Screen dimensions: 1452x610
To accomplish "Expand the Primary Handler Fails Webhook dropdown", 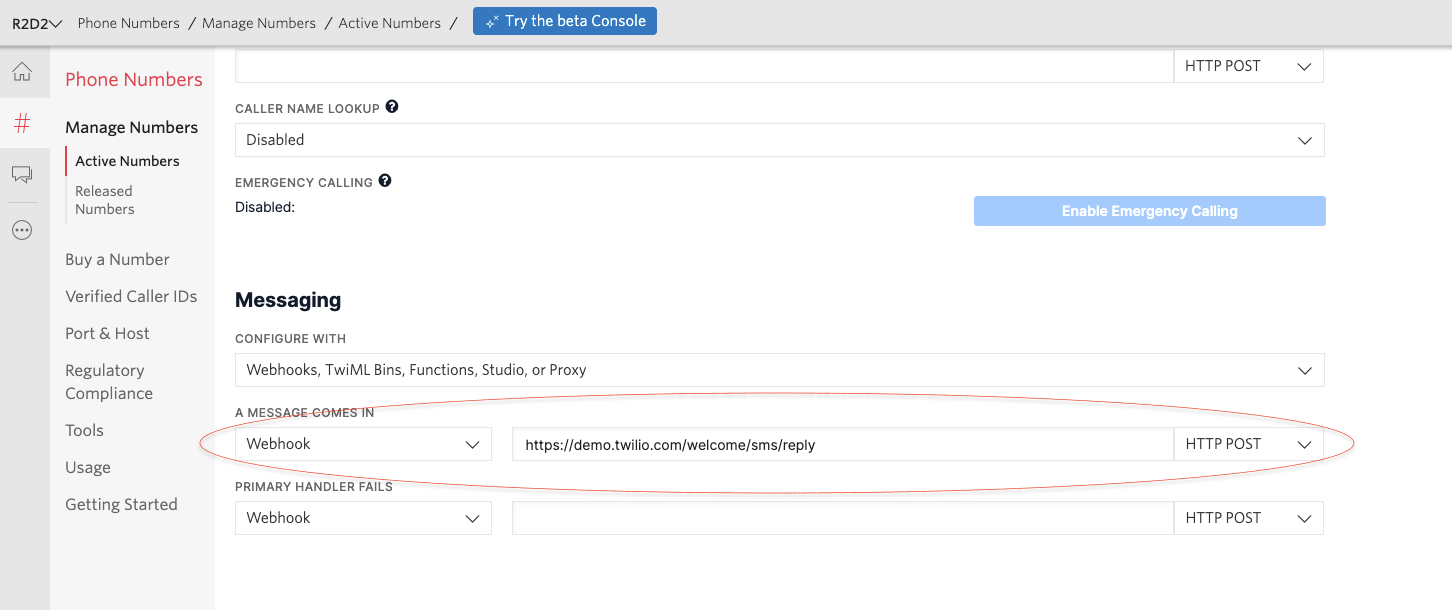I will 363,517.
